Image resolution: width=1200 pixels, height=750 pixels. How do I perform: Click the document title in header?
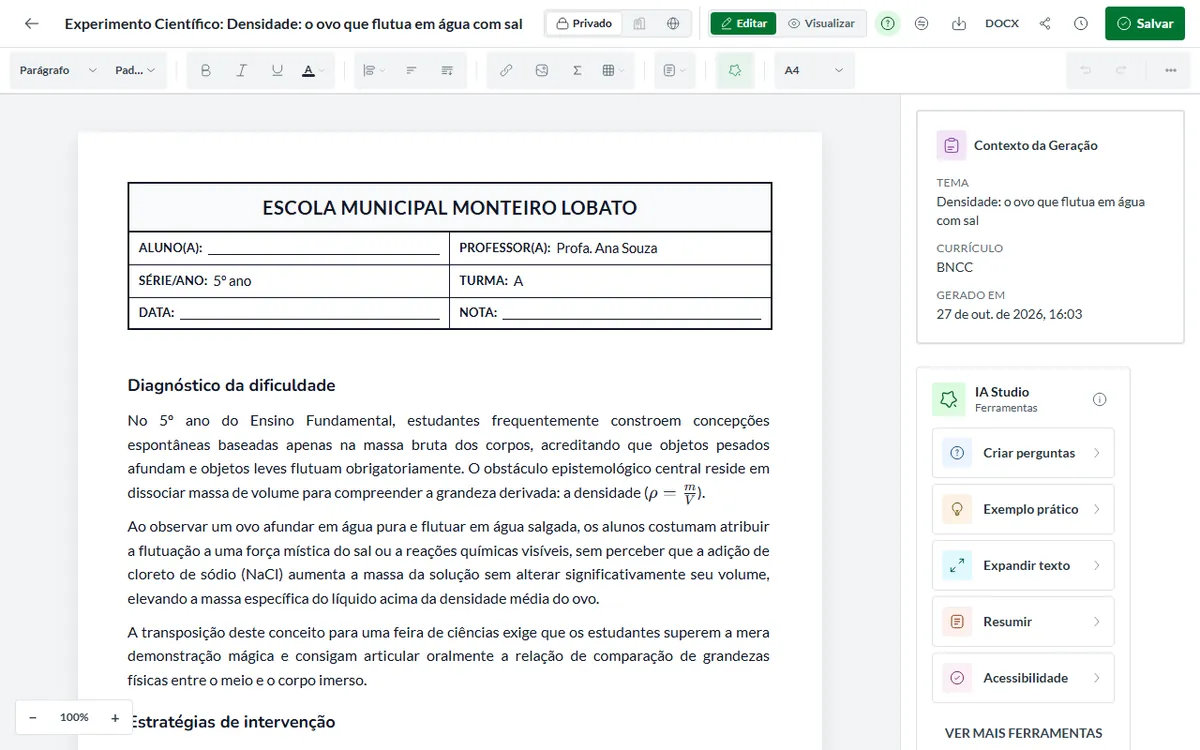[293, 23]
